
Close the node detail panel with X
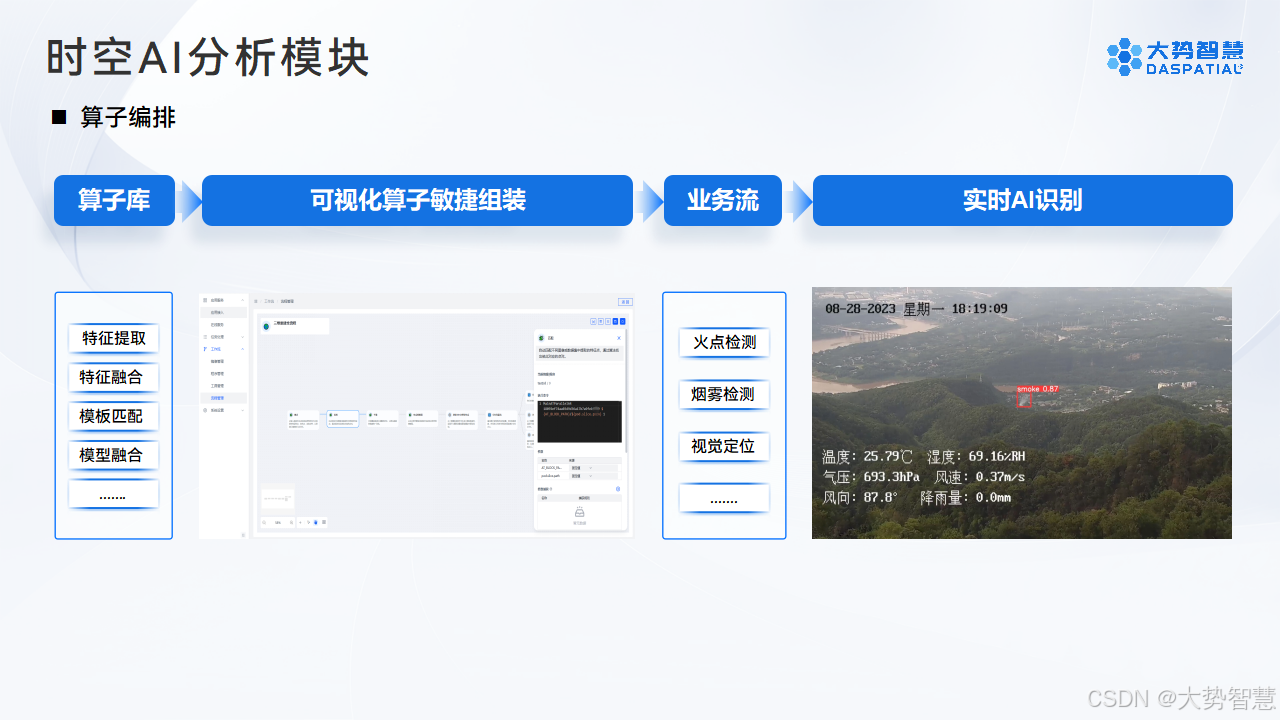(x=619, y=338)
